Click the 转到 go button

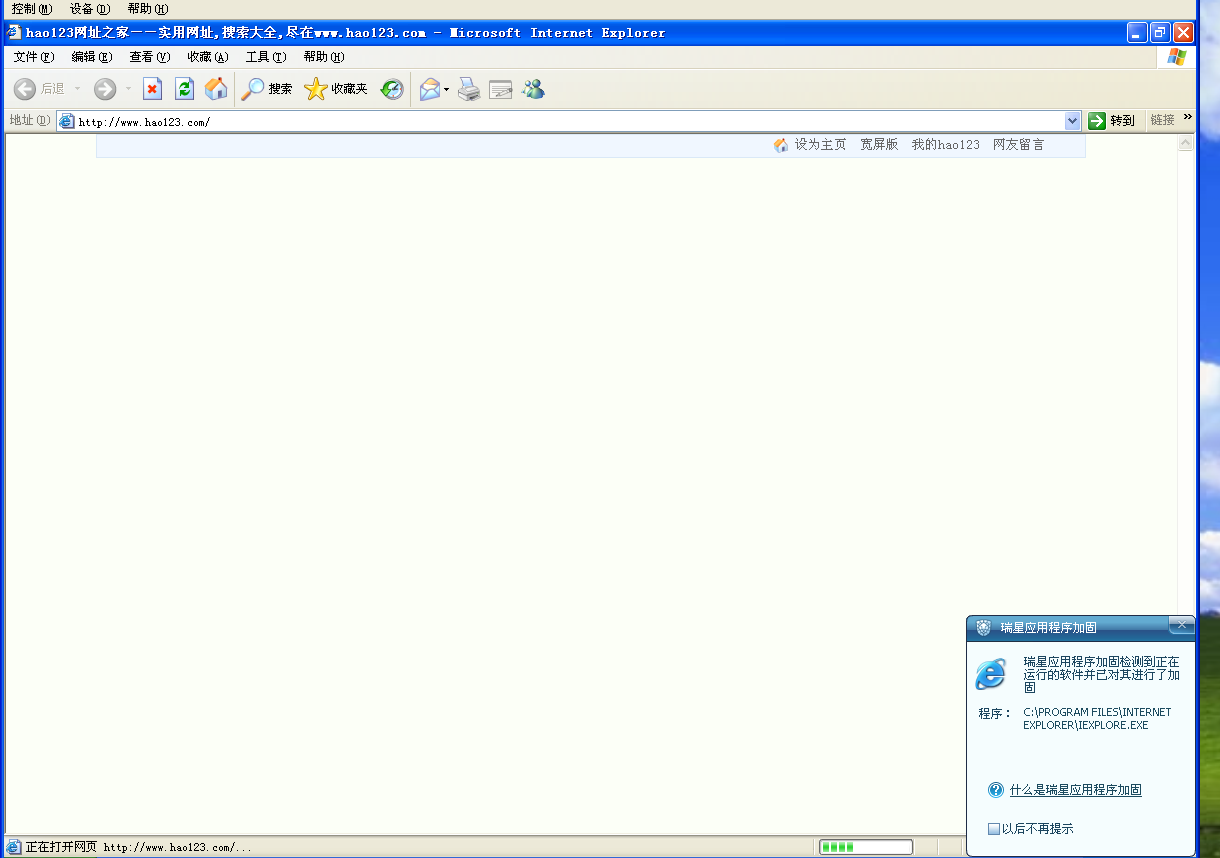coord(1112,120)
